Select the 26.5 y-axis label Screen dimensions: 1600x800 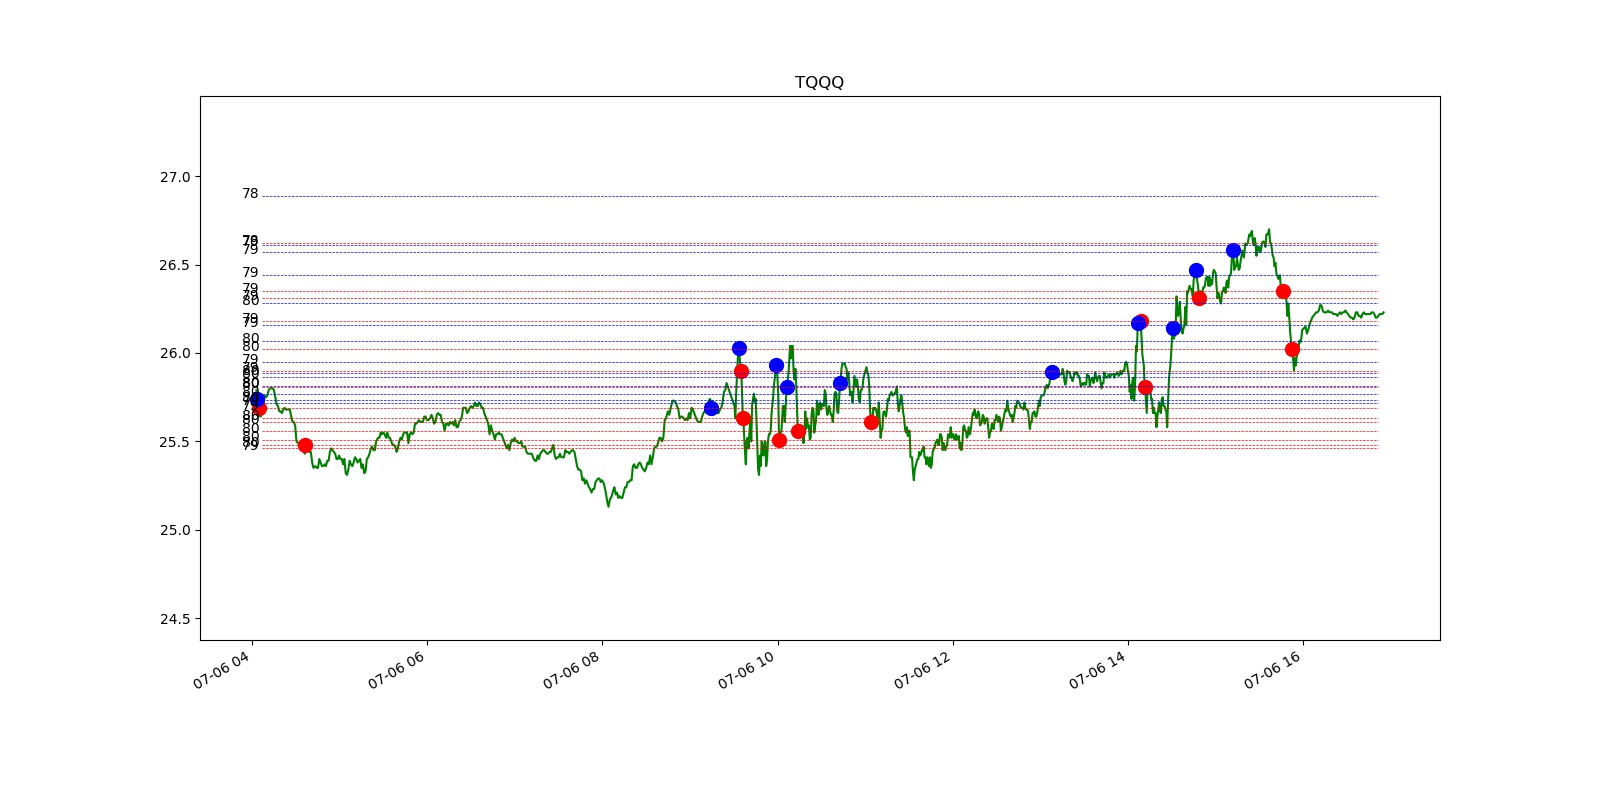(174, 265)
